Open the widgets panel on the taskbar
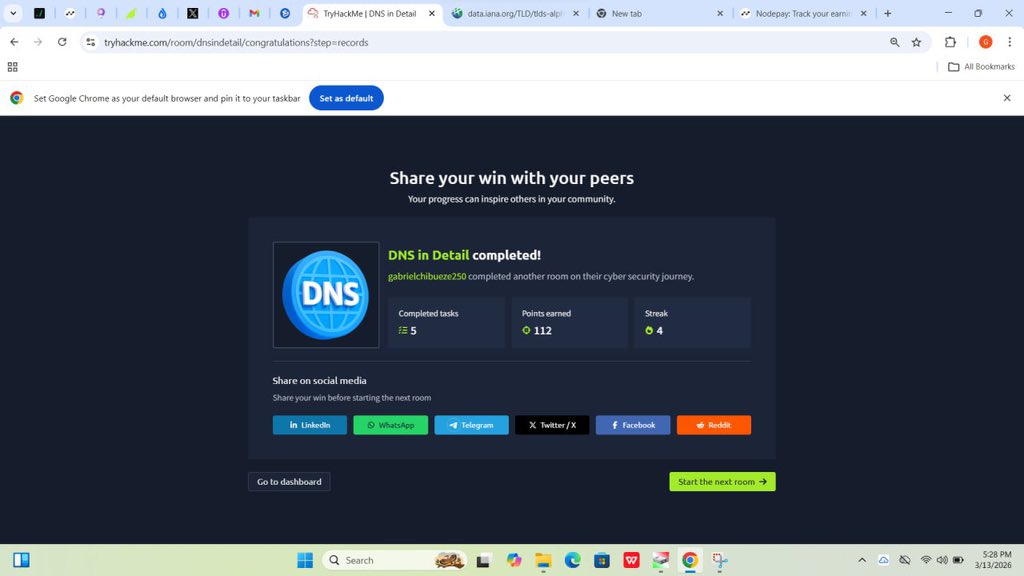Viewport: 1024px width, 576px height. coord(21,560)
